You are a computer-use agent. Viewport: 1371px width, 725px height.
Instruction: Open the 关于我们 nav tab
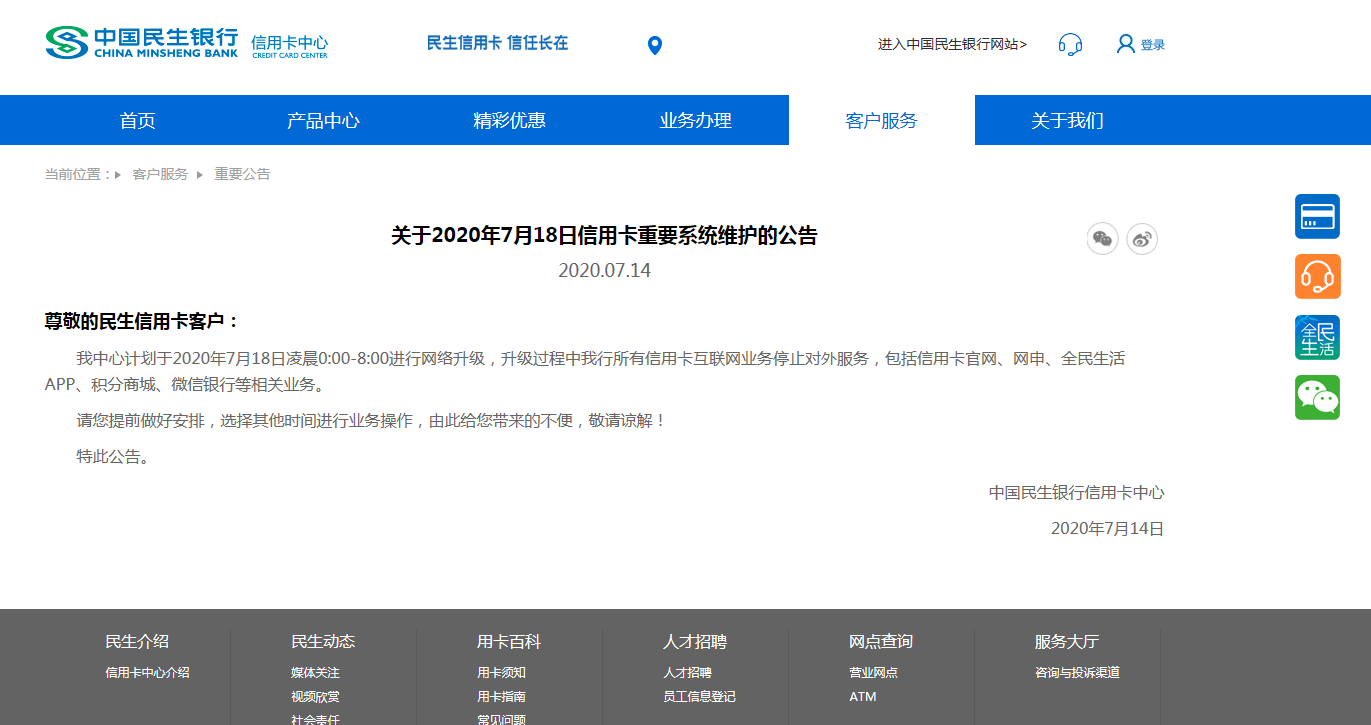click(1067, 120)
